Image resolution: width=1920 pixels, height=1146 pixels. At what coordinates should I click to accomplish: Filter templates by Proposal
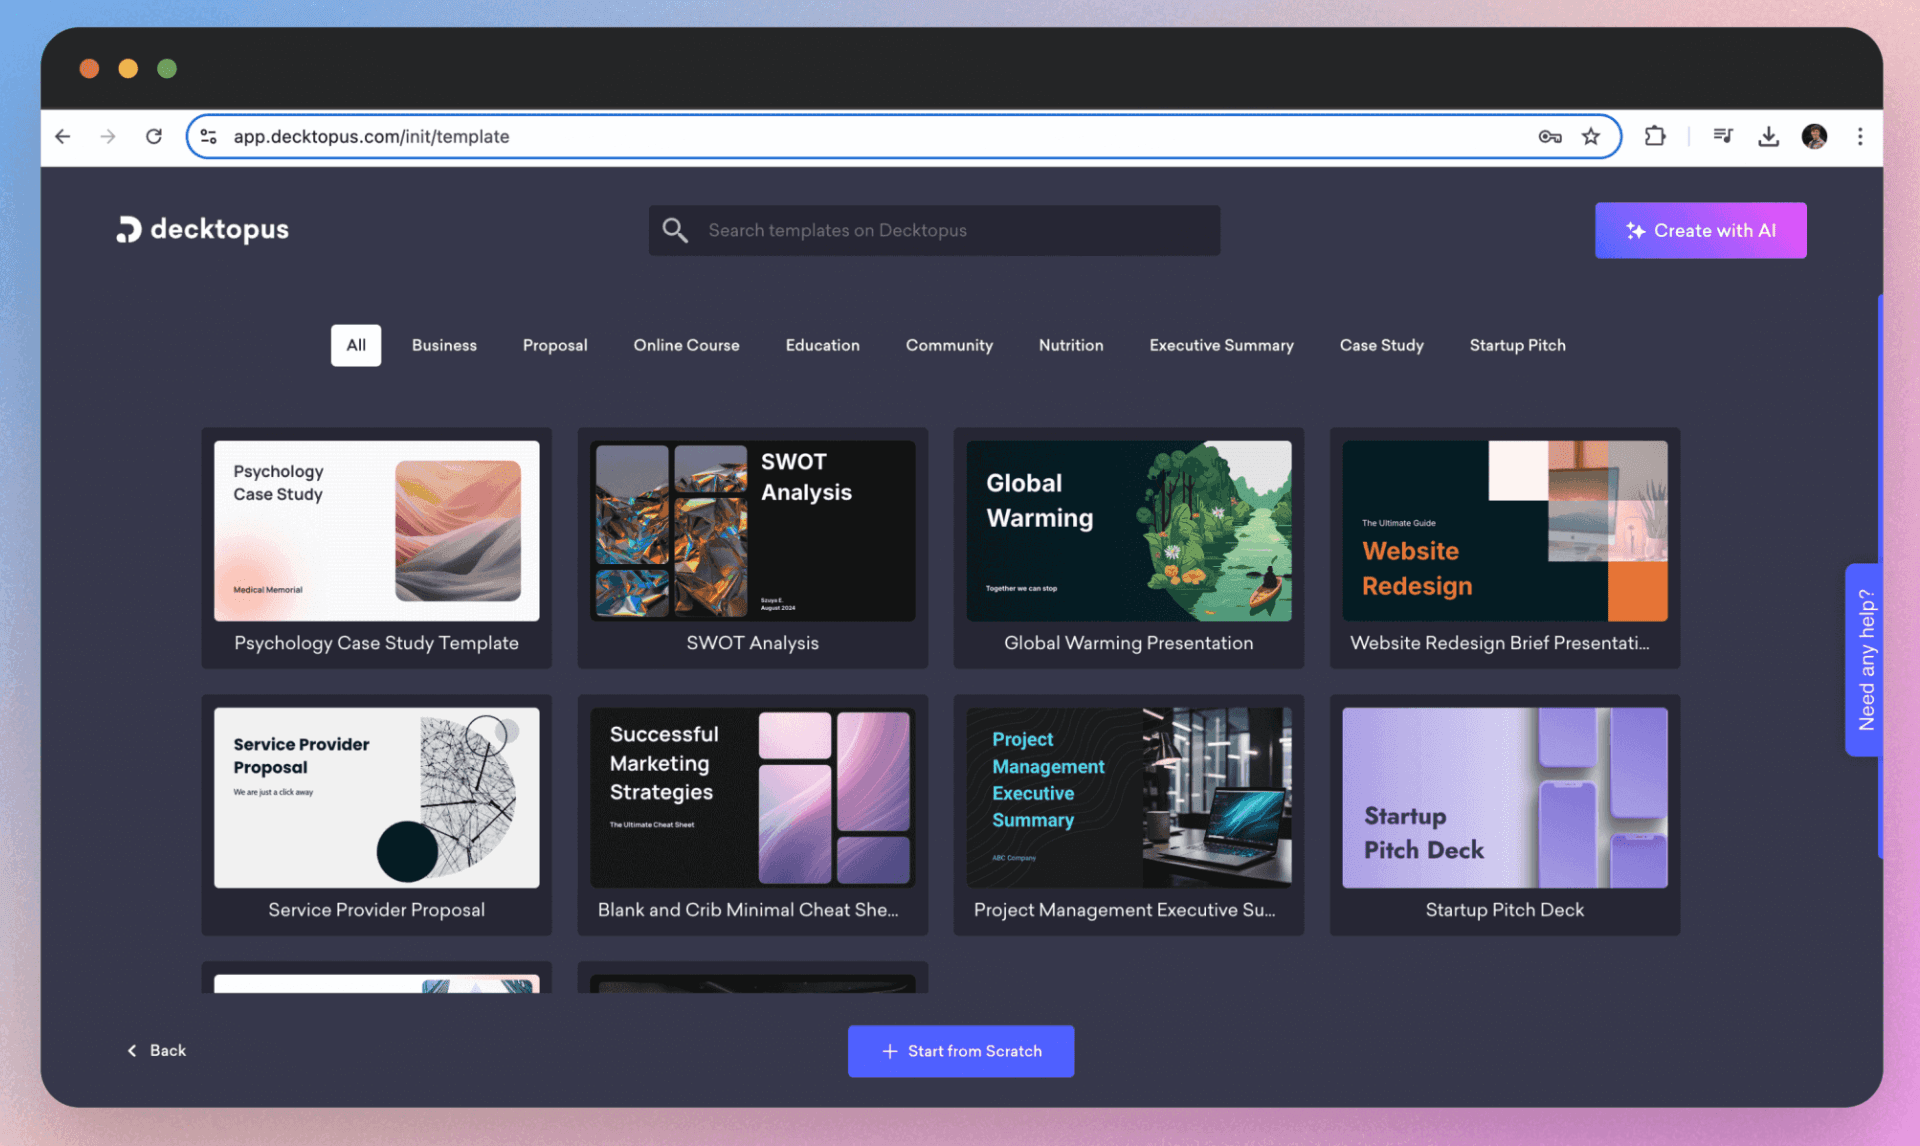[555, 345]
